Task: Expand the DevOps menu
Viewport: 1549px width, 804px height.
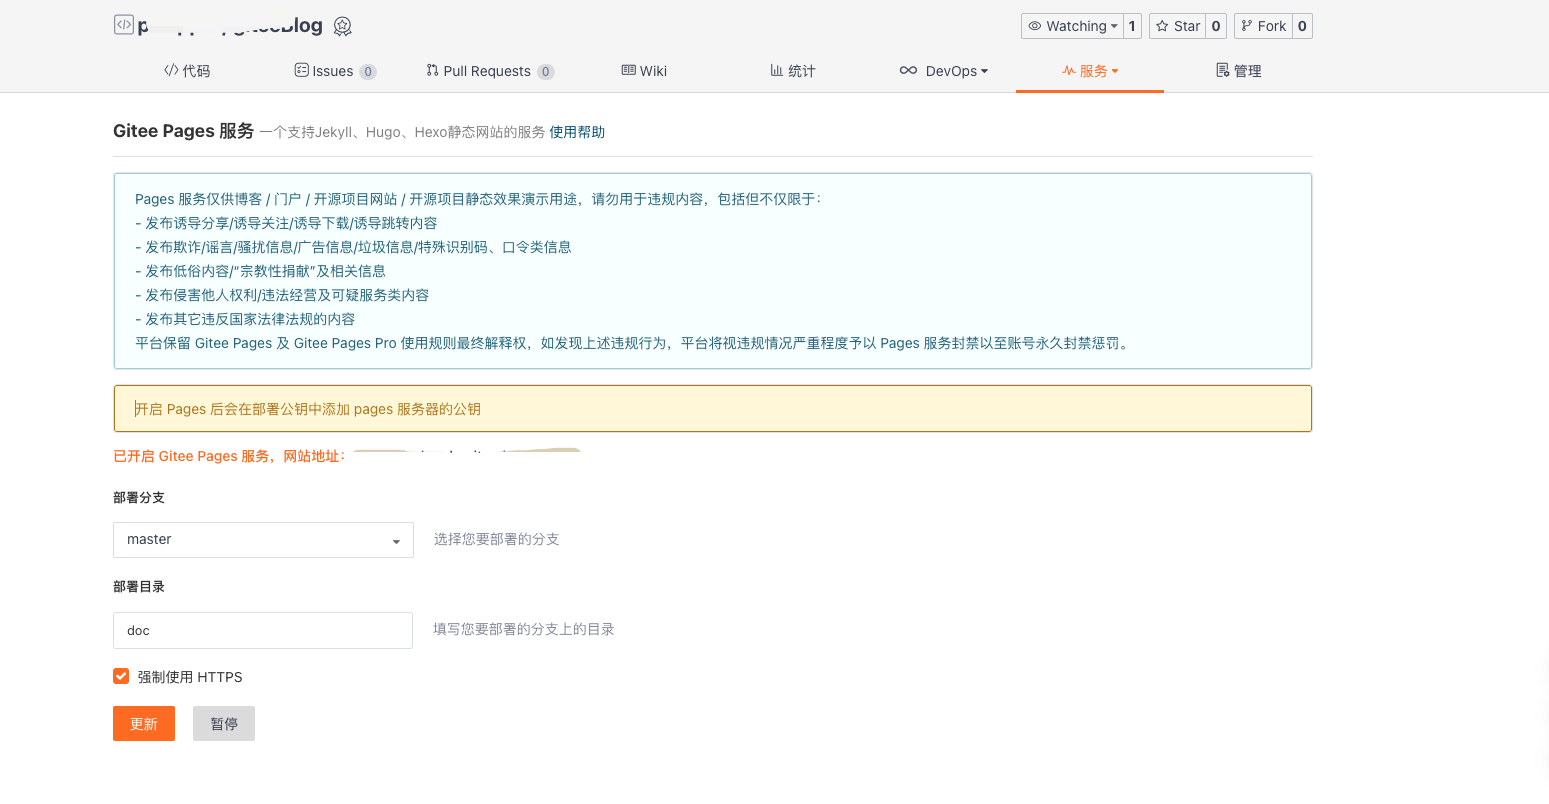Action: 943,71
